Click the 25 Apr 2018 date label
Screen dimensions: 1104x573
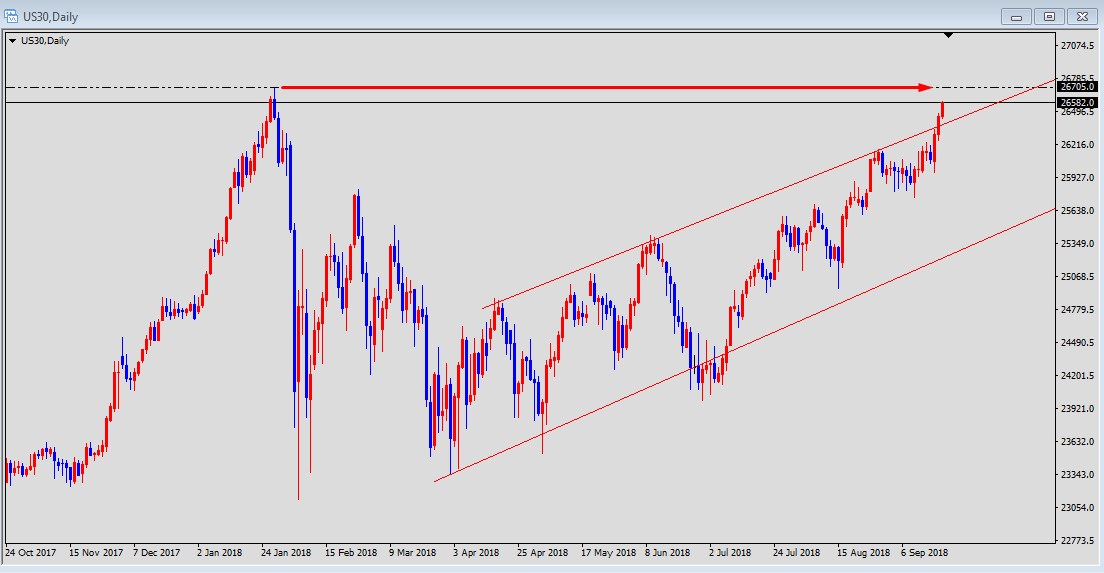coord(542,553)
